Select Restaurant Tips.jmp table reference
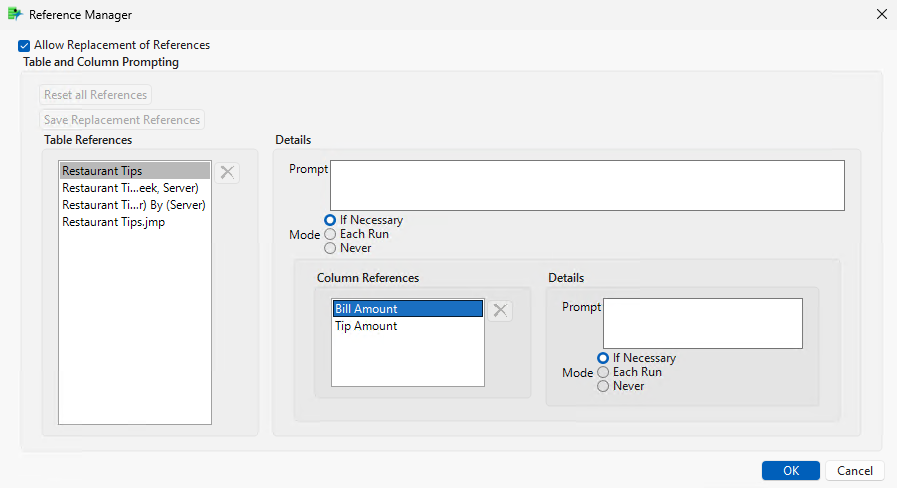This screenshot has width=897, height=488. point(135,222)
